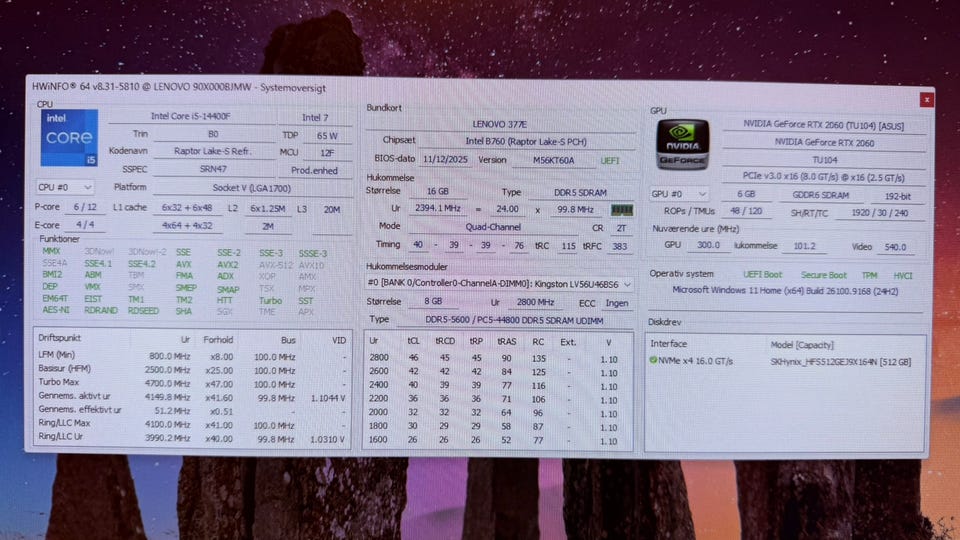The image size is (960, 540).
Task: Click the Microsoft Windows 11 Home build text
Action: (x=785, y=291)
